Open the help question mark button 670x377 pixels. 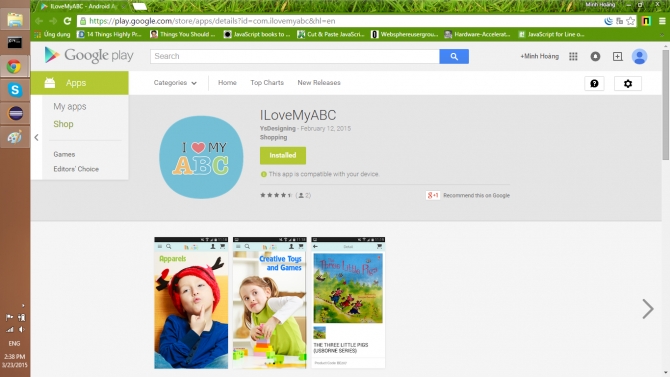tap(594, 83)
